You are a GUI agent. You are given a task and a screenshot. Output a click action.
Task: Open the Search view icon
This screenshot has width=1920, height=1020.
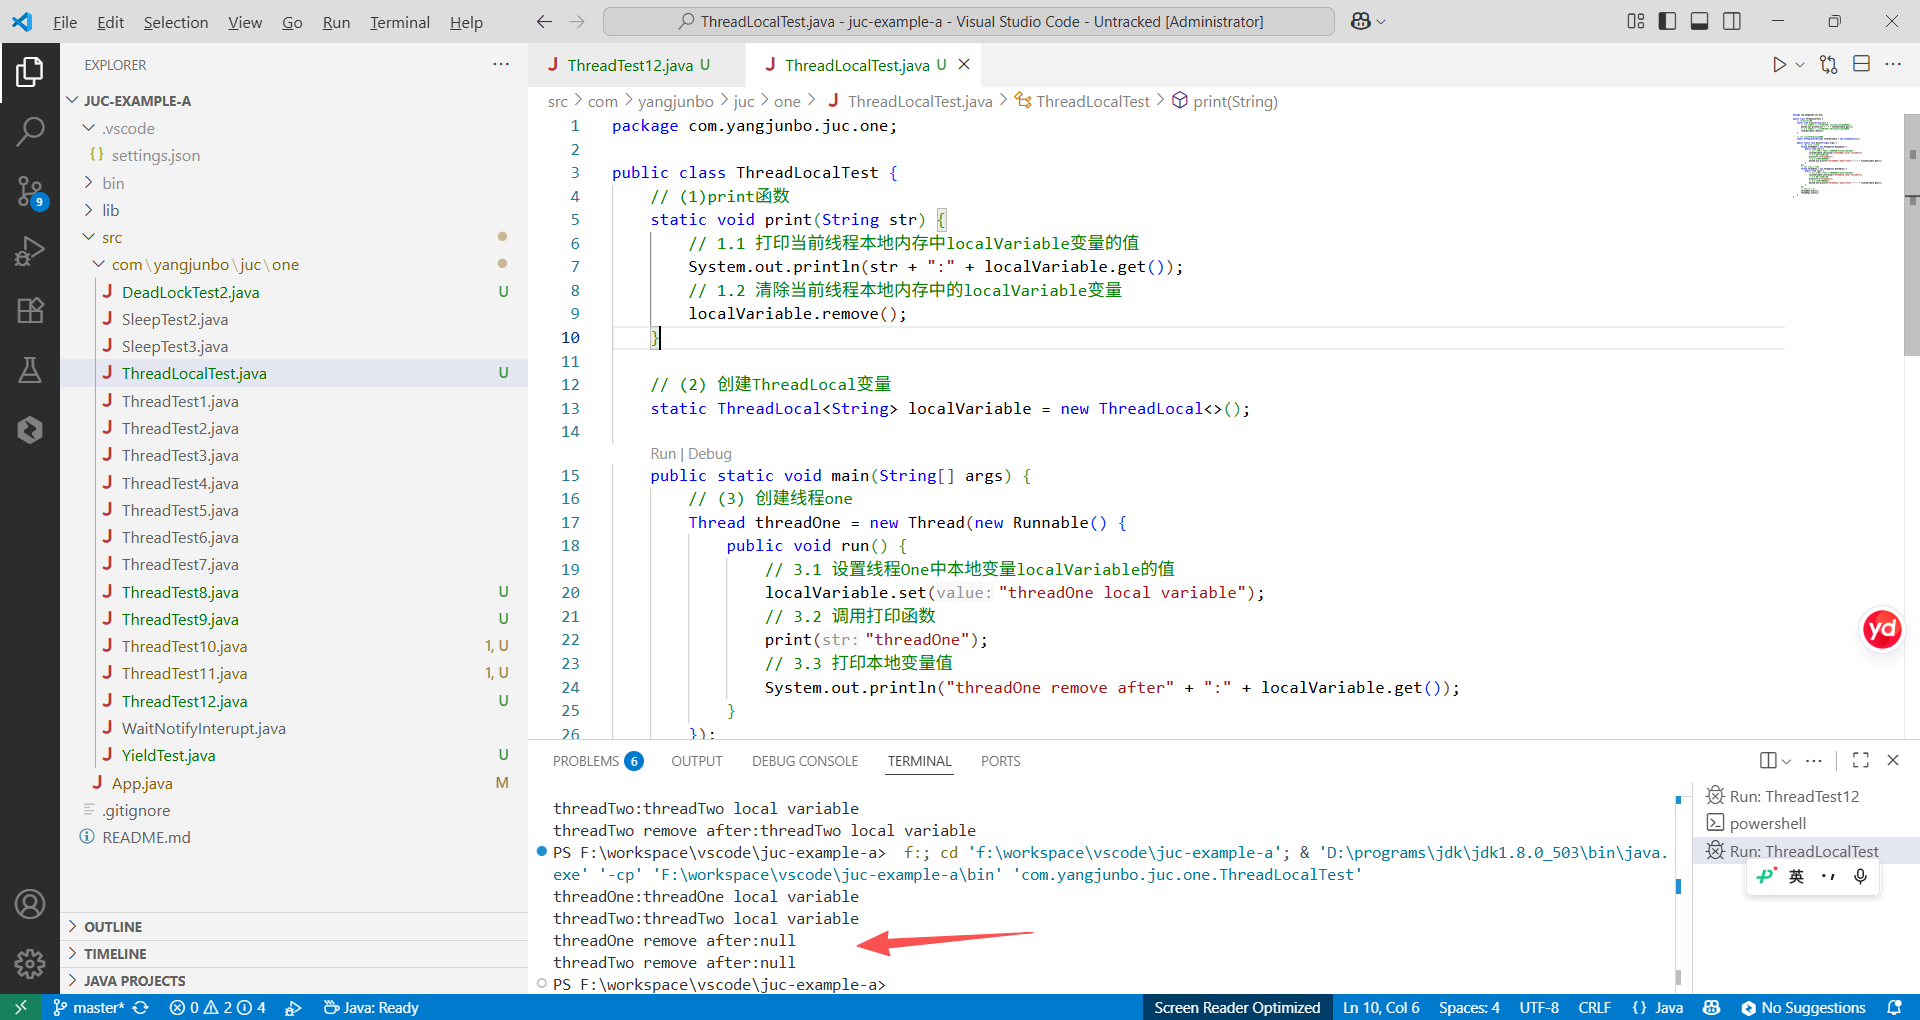click(30, 131)
